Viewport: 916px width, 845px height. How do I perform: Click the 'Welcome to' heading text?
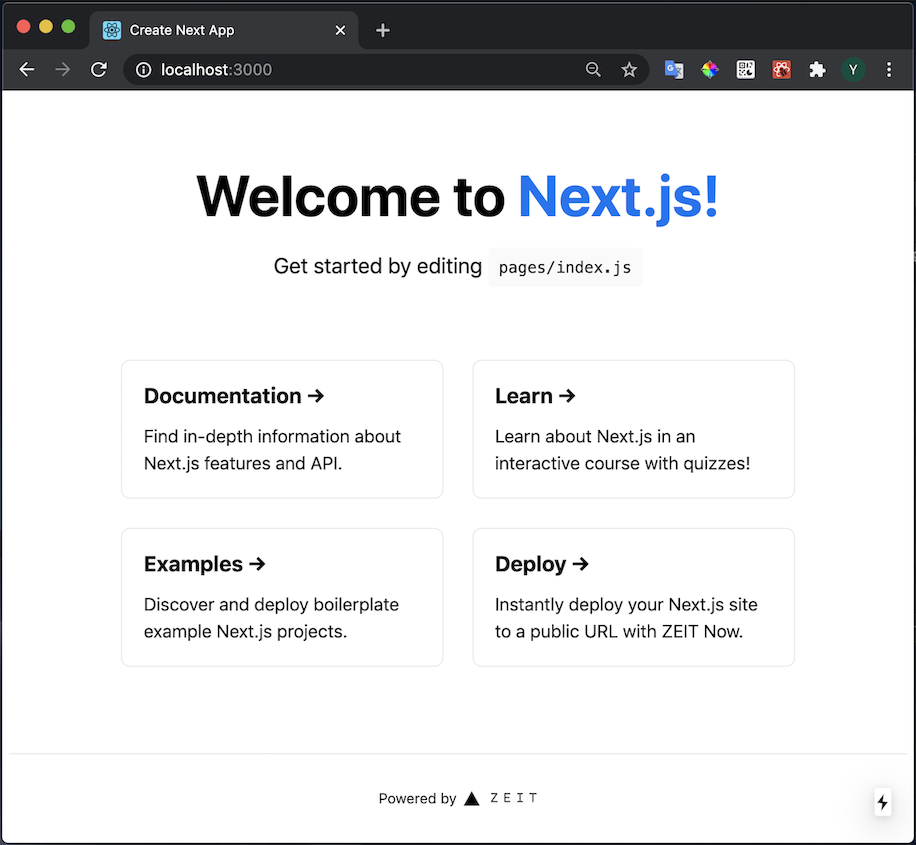click(351, 198)
